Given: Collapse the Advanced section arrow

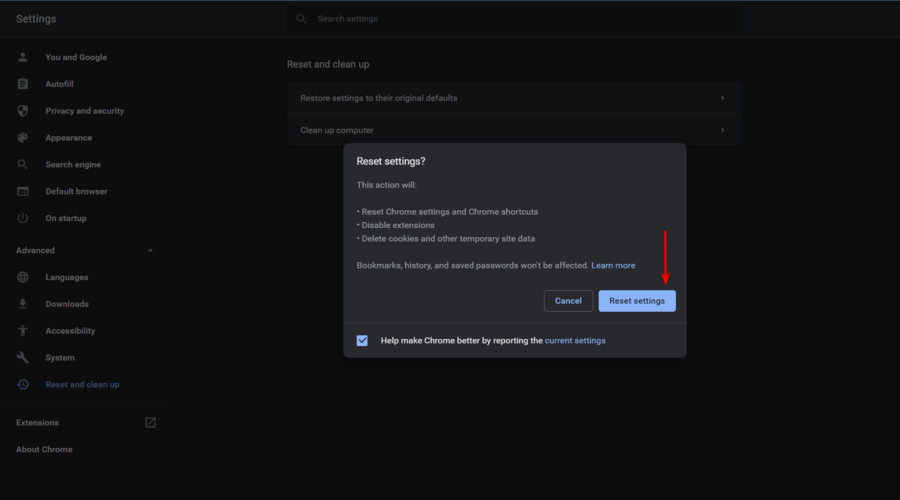Looking at the screenshot, I should pos(150,250).
